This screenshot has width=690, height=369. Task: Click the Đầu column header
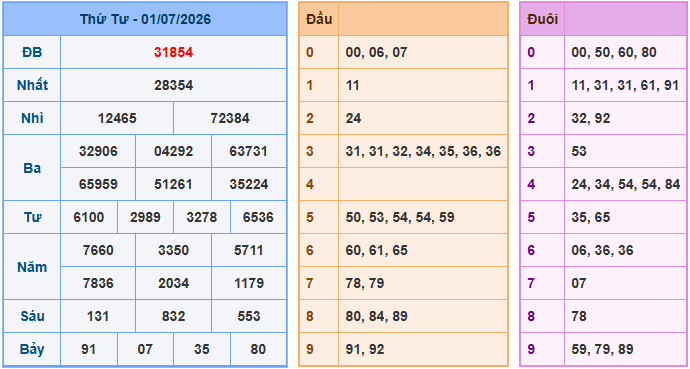tap(319, 19)
